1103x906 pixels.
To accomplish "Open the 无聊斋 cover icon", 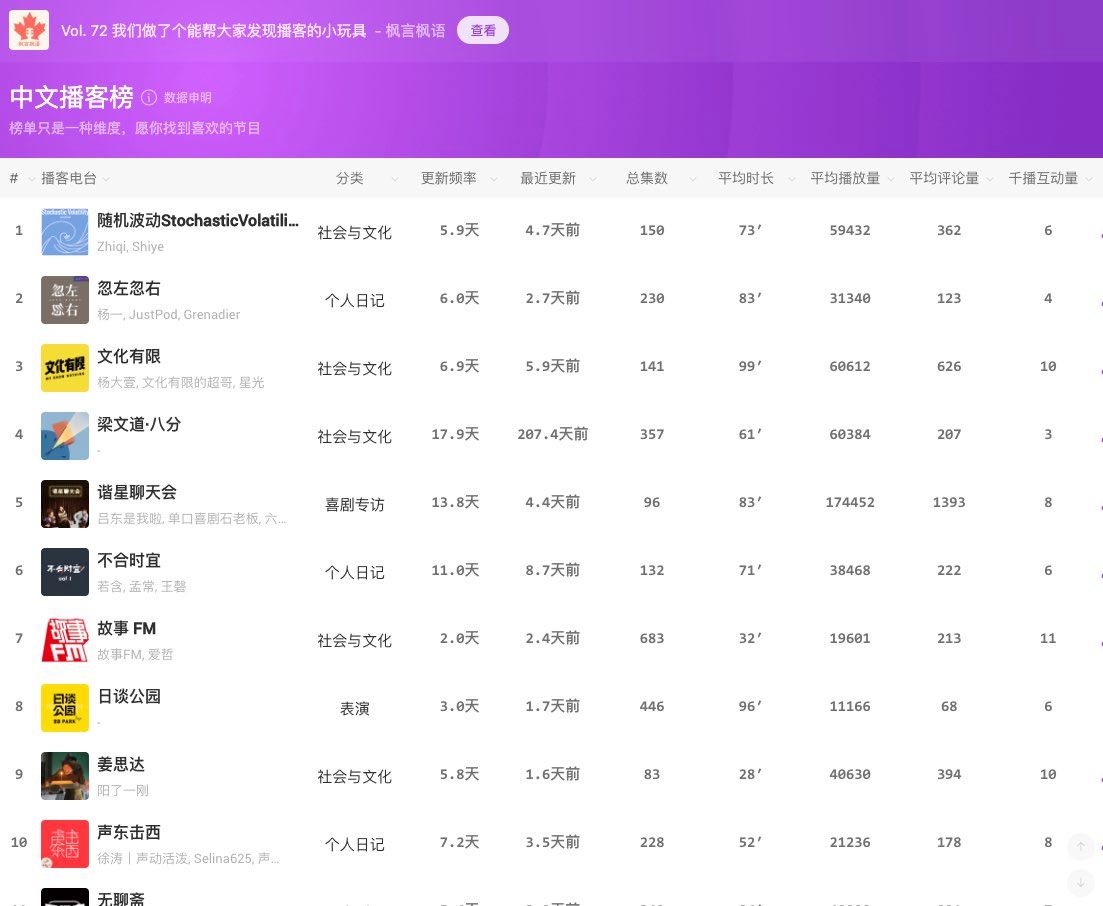I will (x=65, y=897).
